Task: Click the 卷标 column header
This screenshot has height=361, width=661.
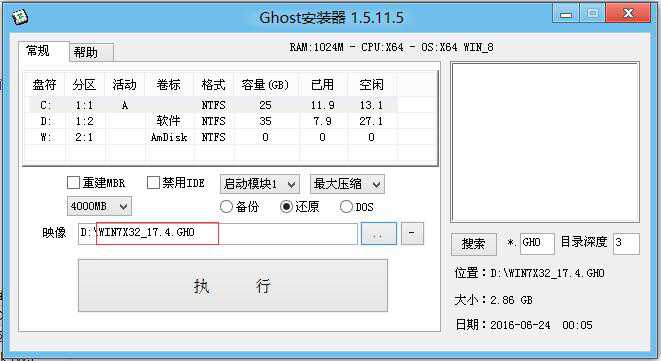Action: point(169,85)
